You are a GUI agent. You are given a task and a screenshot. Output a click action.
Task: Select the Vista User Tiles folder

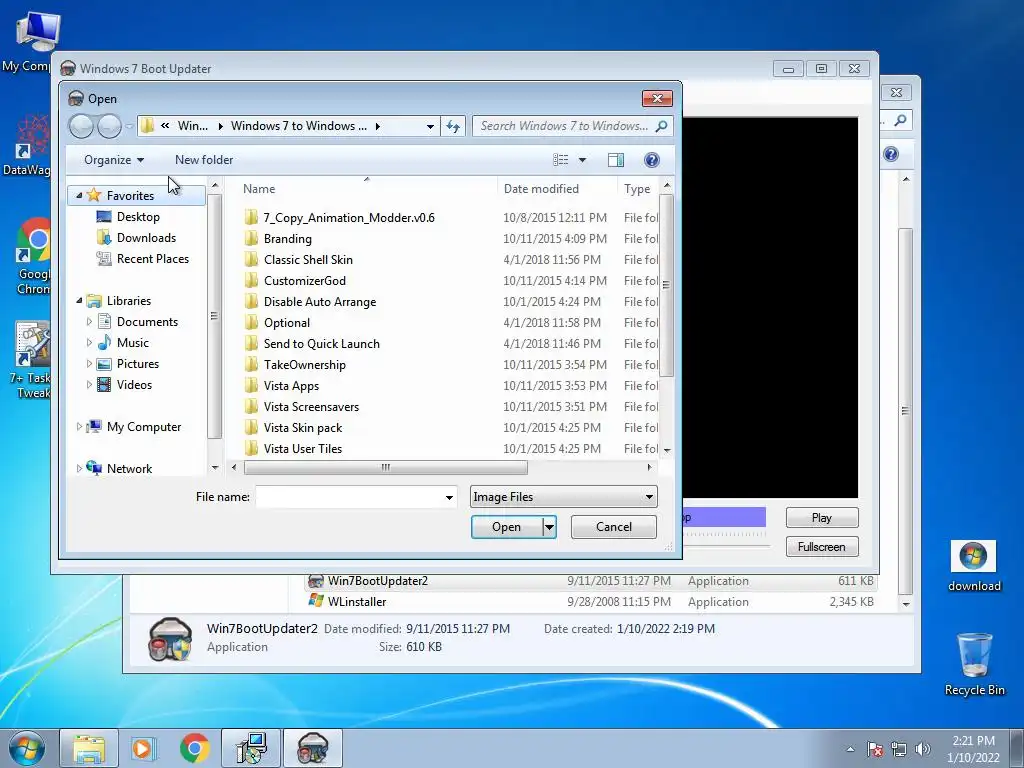point(302,449)
